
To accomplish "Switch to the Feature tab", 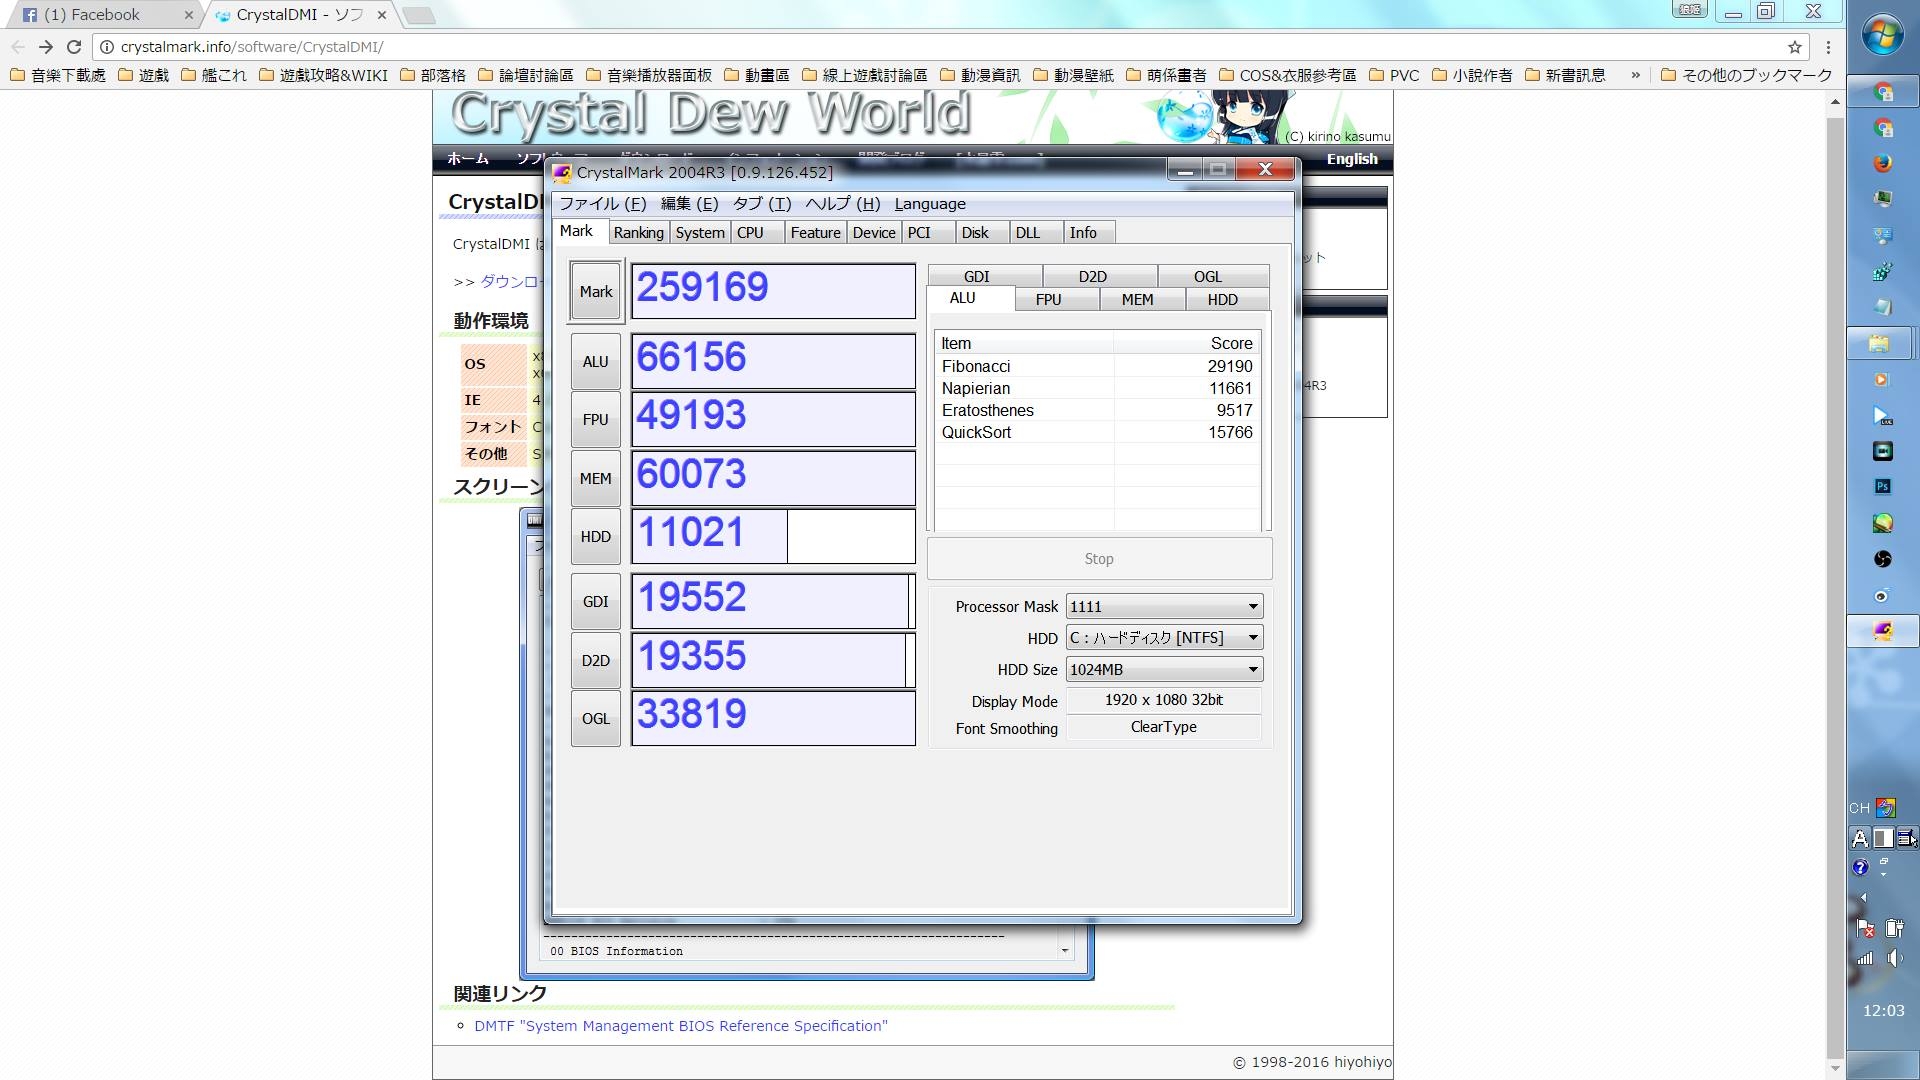I will click(815, 233).
